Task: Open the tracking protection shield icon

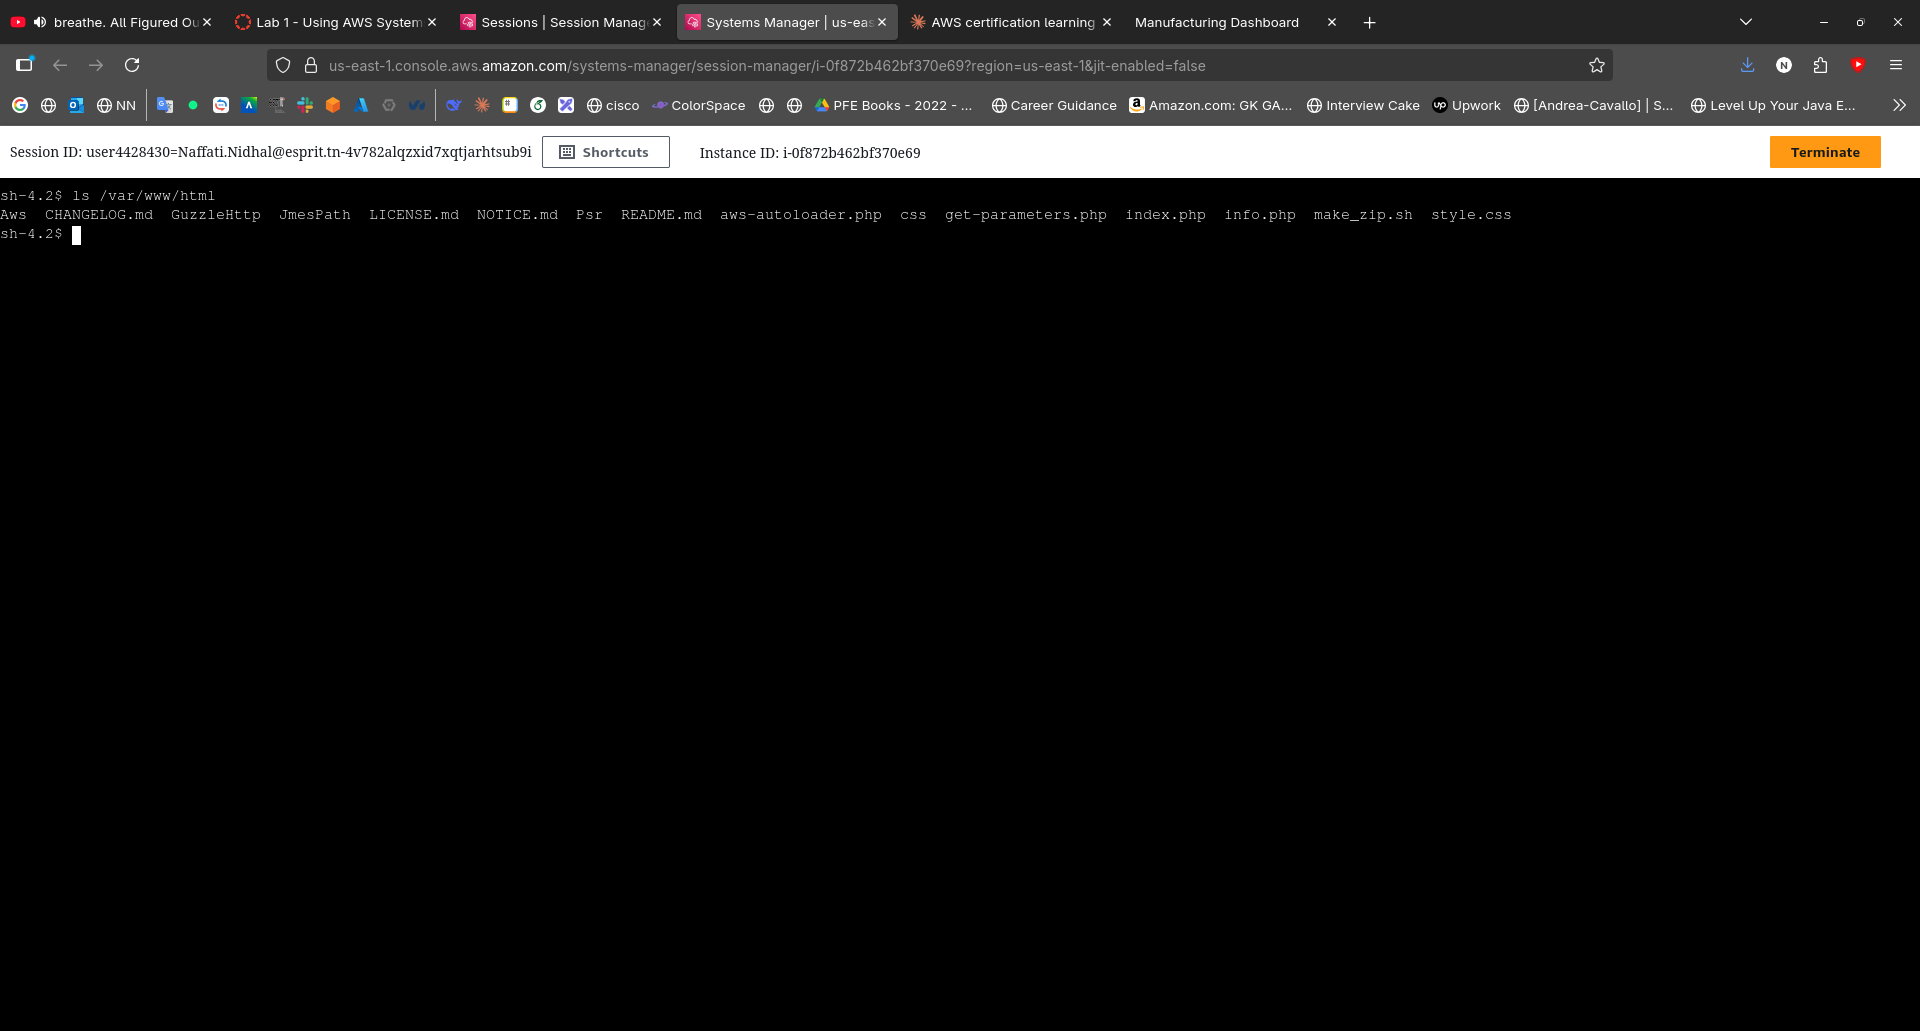Action: 283,65
